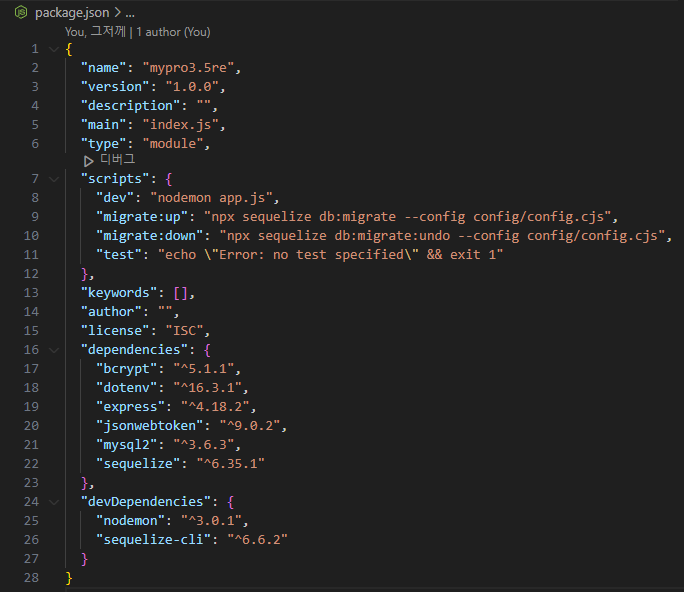Click the "devDependencies" key
The width and height of the screenshot is (684, 592).
pyautogui.click(x=146, y=502)
